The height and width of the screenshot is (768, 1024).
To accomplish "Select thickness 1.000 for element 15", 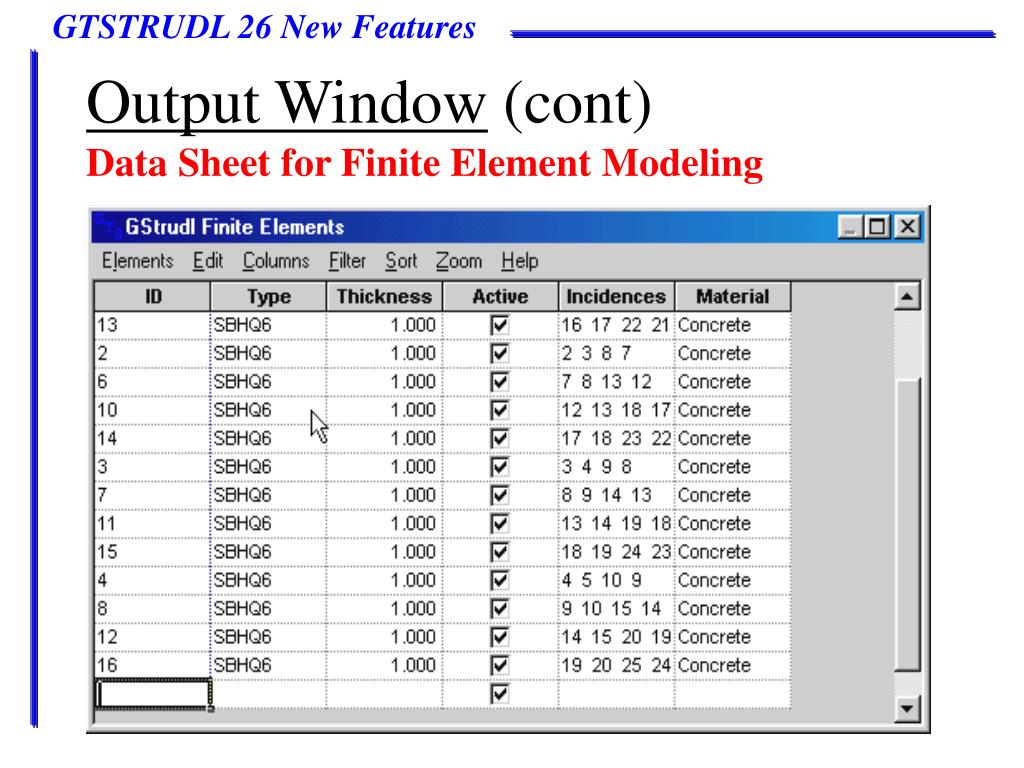I will pyautogui.click(x=385, y=552).
